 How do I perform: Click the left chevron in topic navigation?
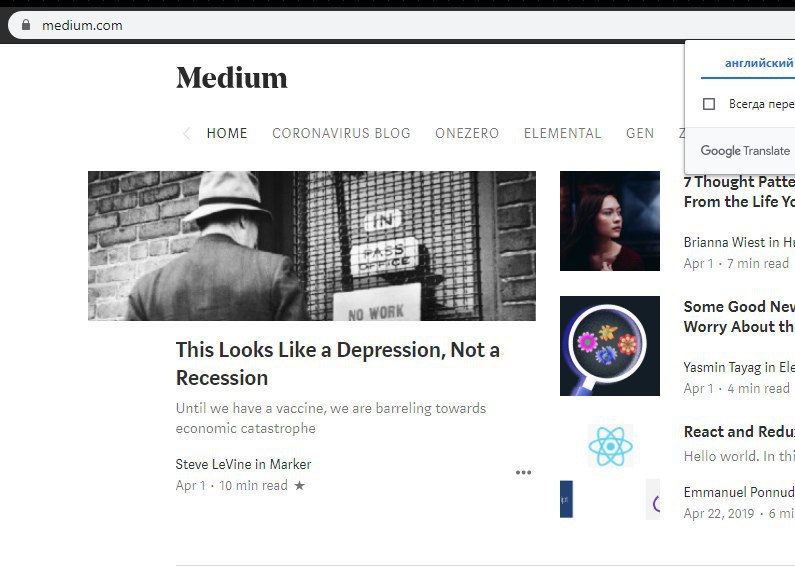point(186,133)
